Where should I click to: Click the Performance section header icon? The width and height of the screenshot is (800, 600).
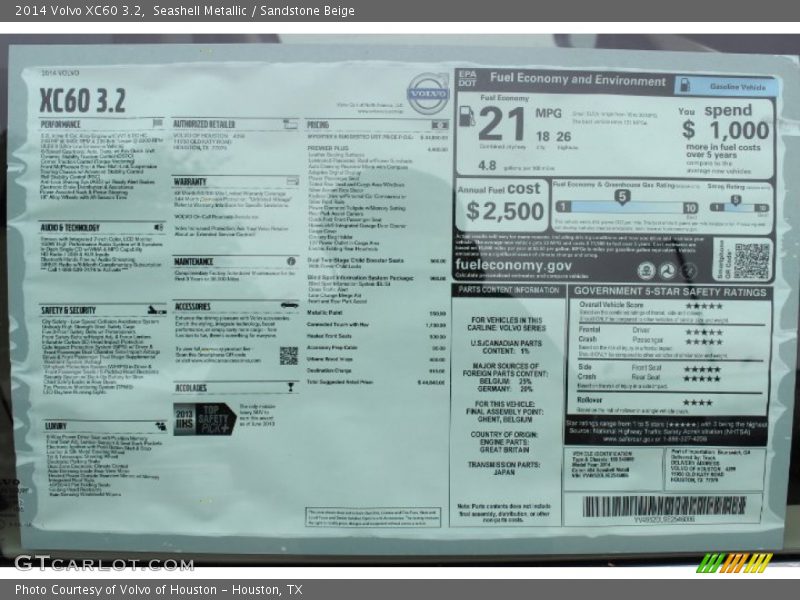[158, 123]
